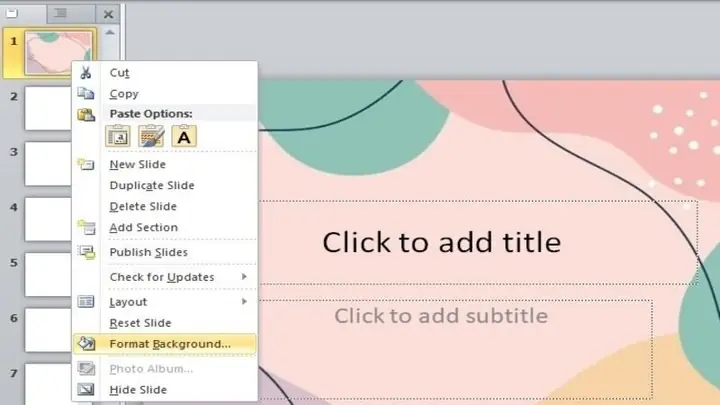Click the Layout icon in context menu

[86, 302]
